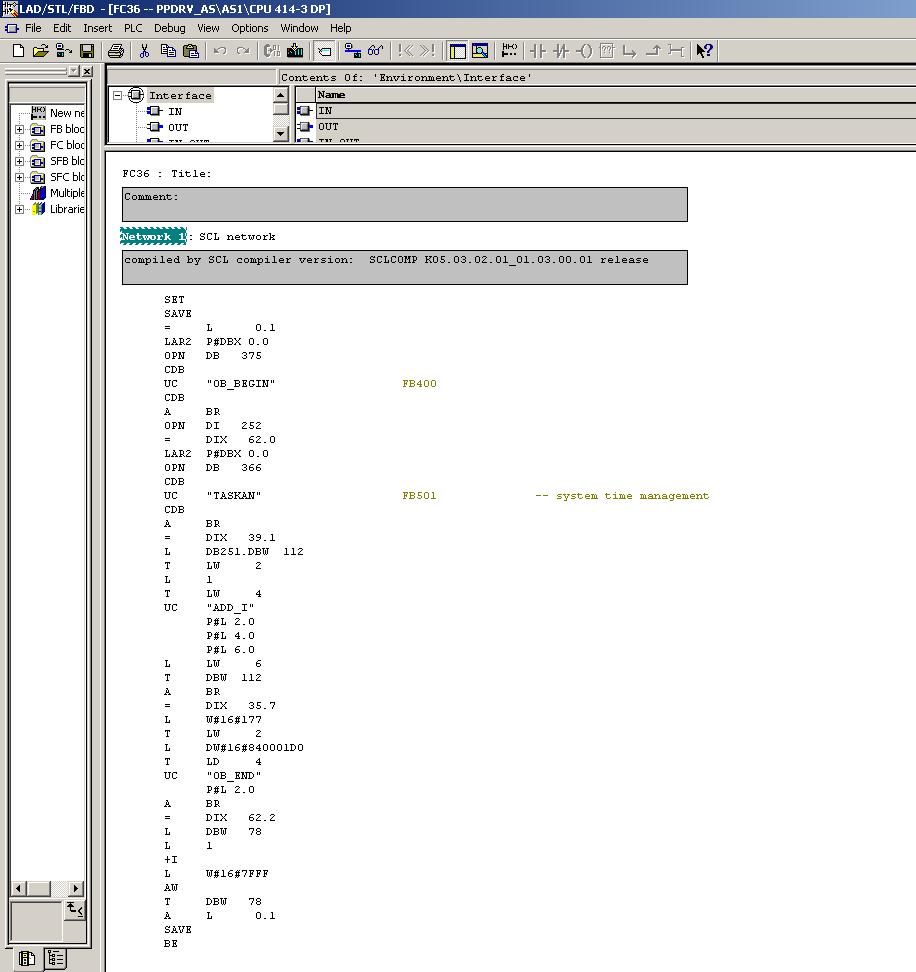Open the View menu
This screenshot has width=916, height=972.
click(x=208, y=28)
